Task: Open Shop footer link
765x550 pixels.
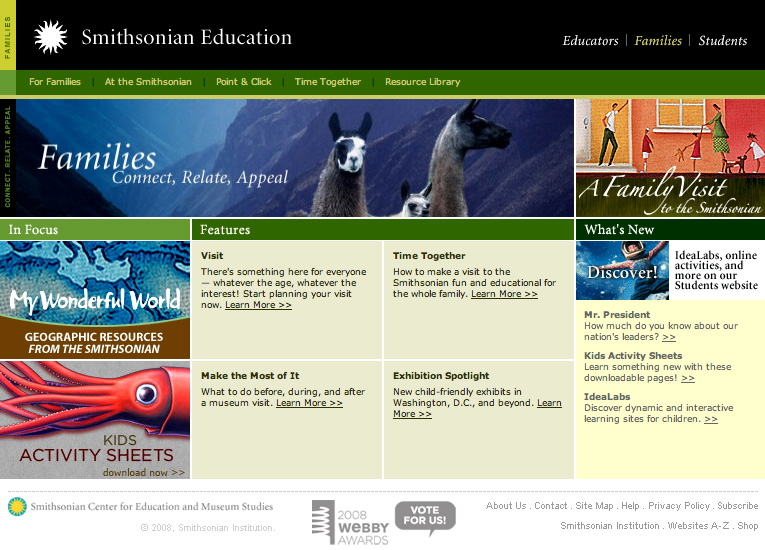Action: click(x=747, y=526)
